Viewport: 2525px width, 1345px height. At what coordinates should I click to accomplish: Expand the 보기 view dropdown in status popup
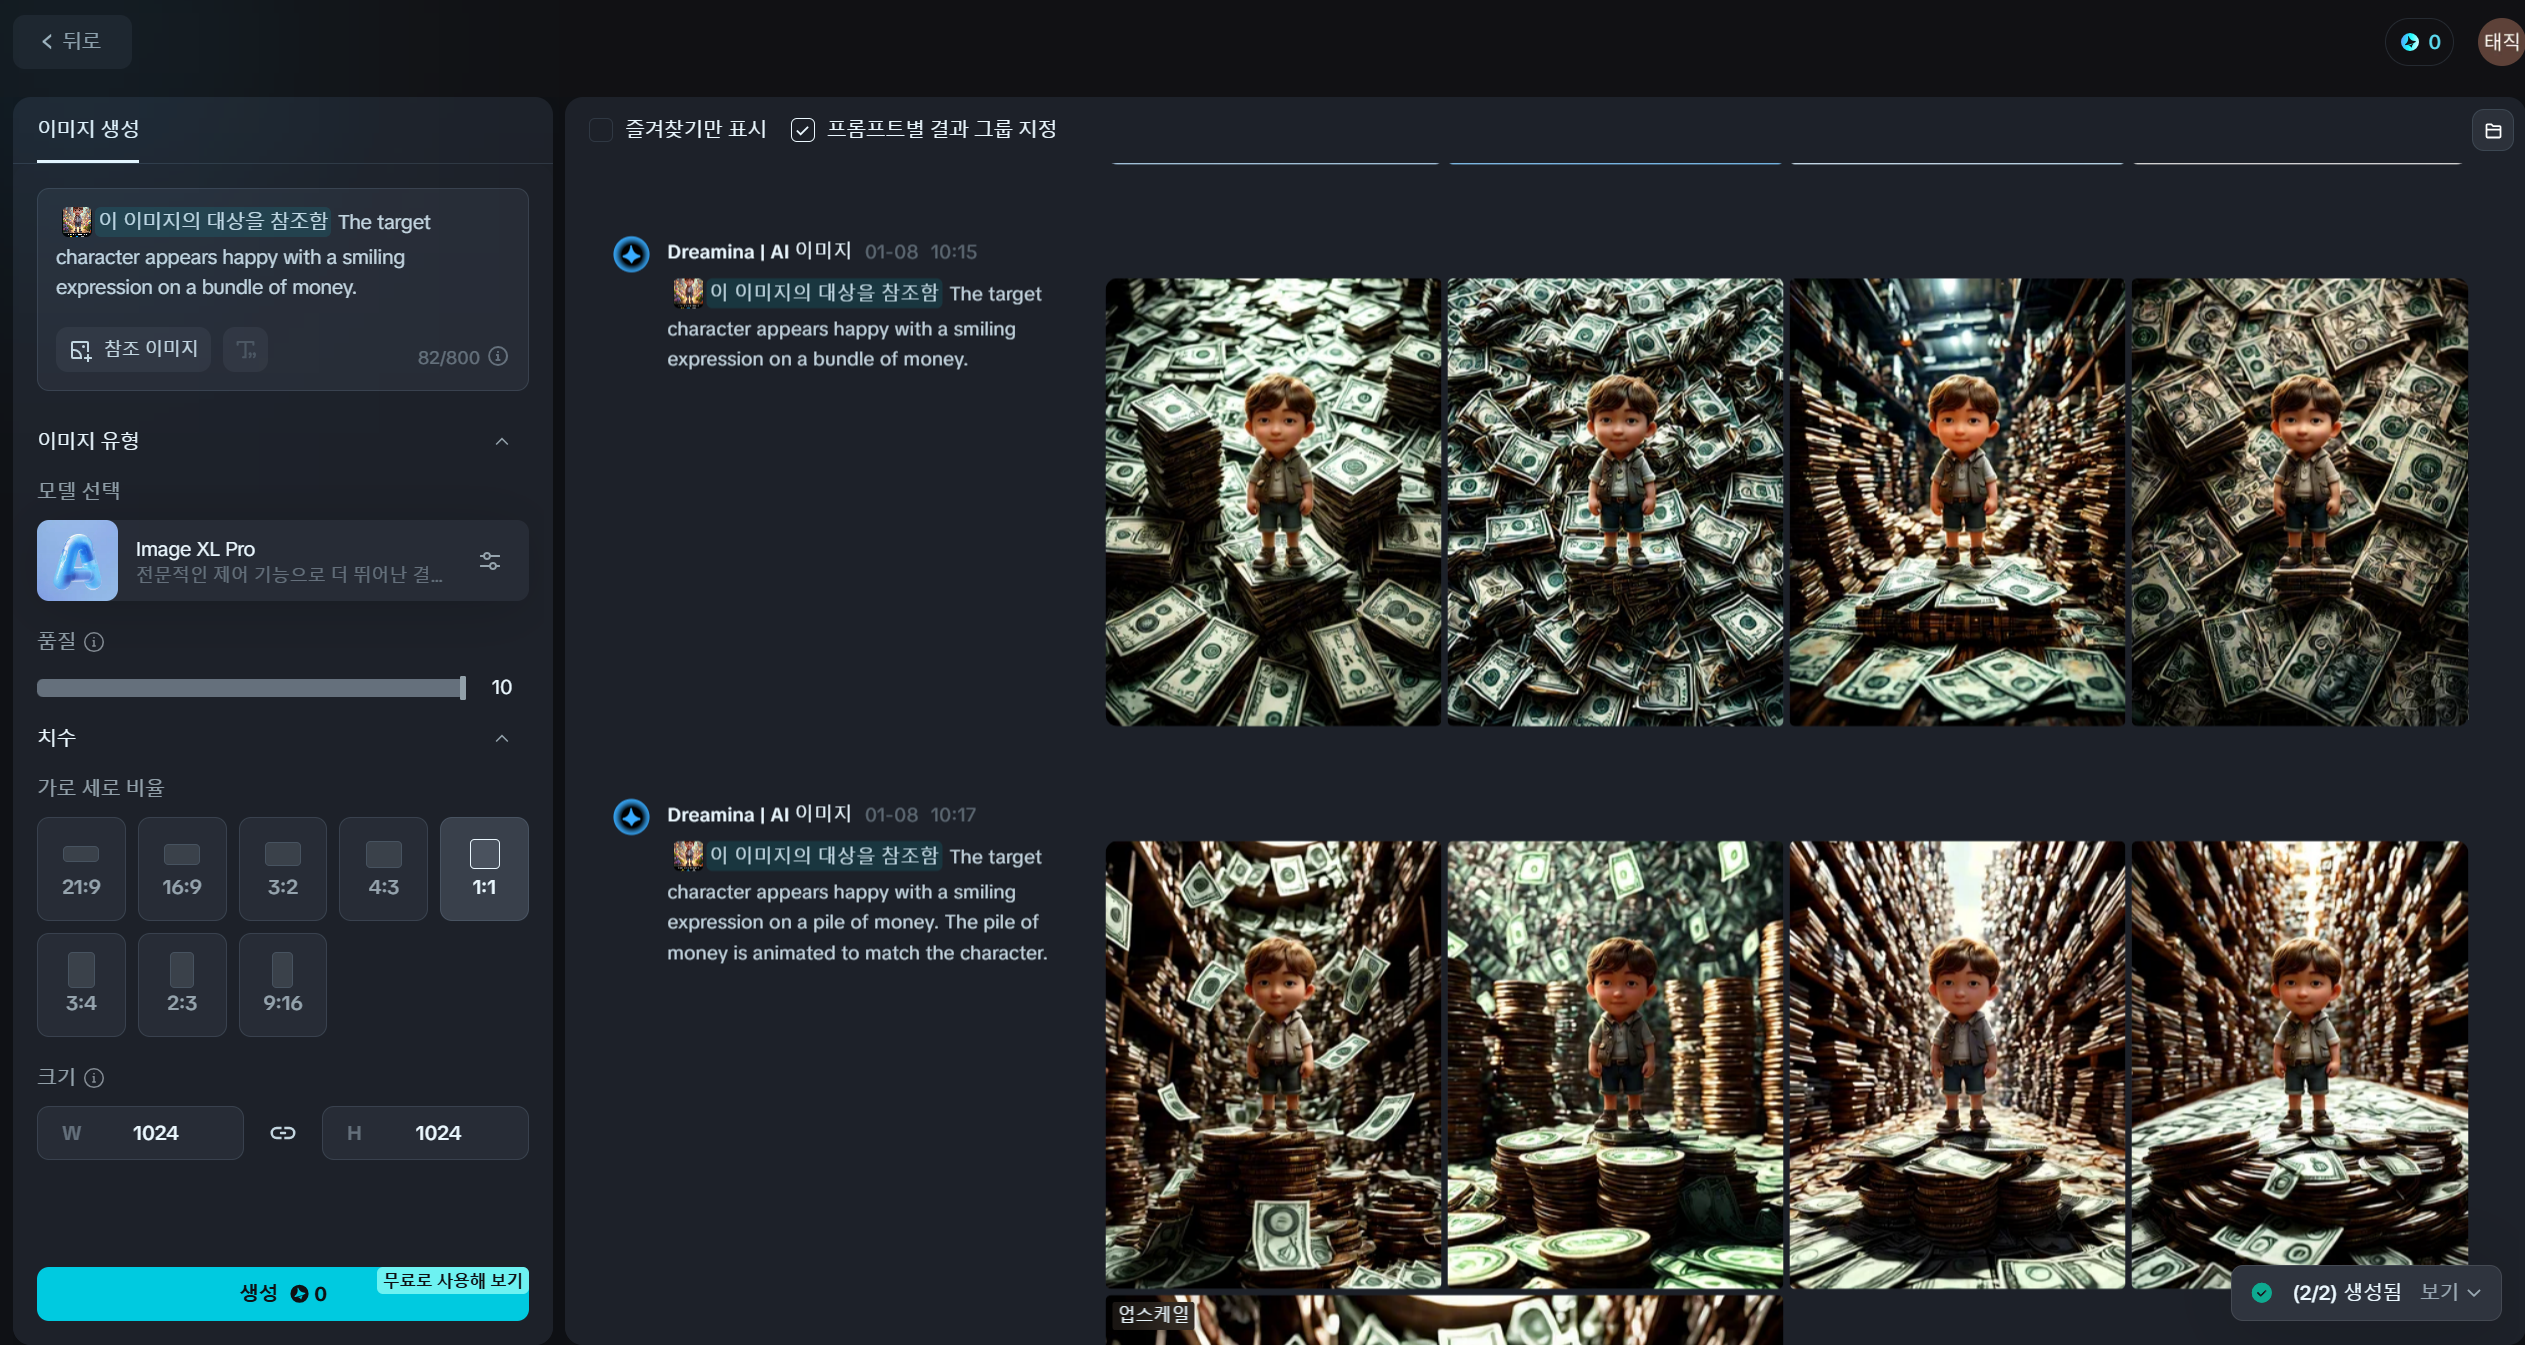[2451, 1293]
